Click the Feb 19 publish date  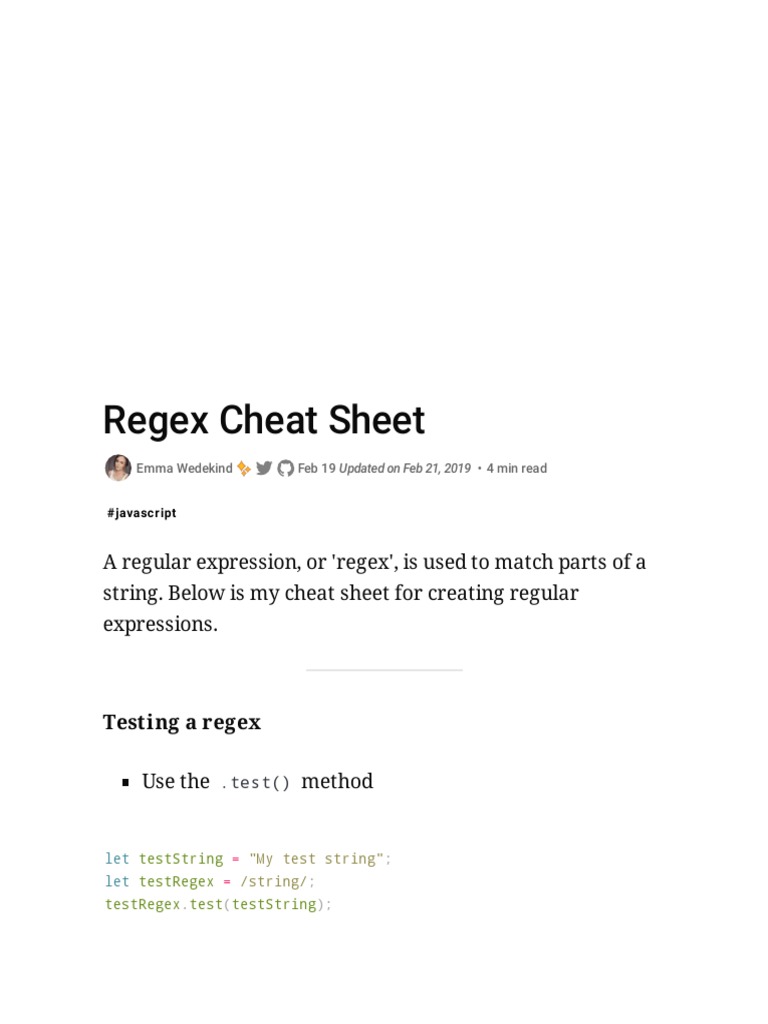pos(316,468)
